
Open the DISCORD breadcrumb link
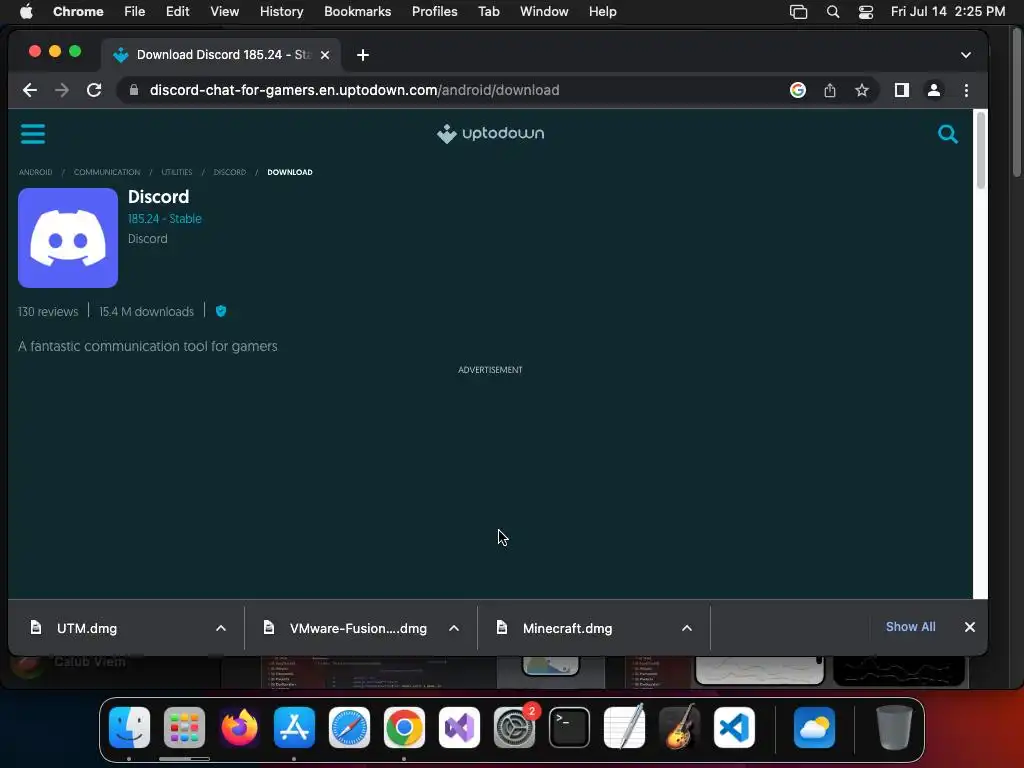pos(230,172)
